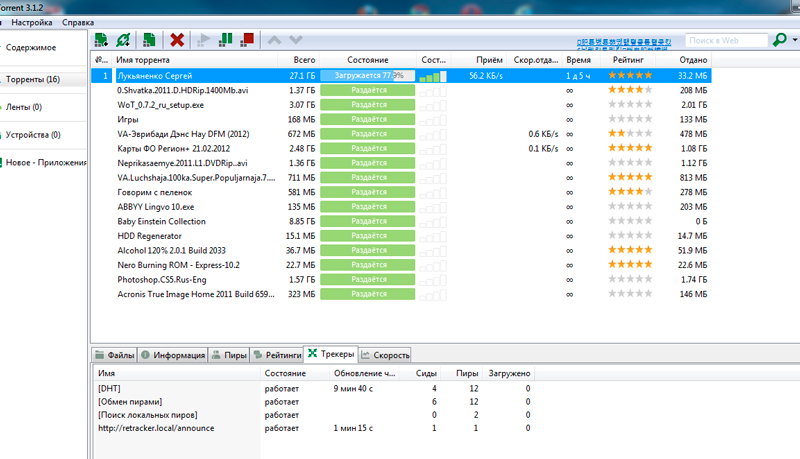Sort by 'Рейтинг' column header
Image resolution: width=800 pixels, height=459 pixels.
[x=629, y=60]
